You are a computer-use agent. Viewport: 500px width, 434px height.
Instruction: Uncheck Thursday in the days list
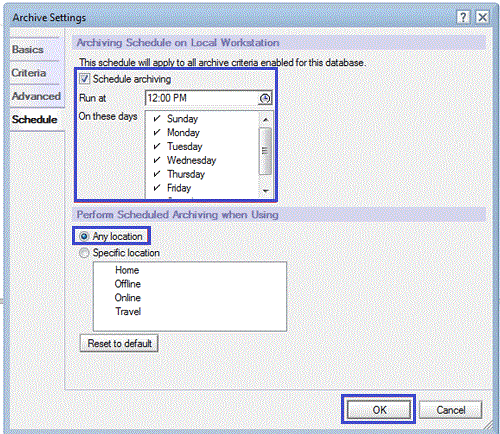pyautogui.click(x=157, y=174)
